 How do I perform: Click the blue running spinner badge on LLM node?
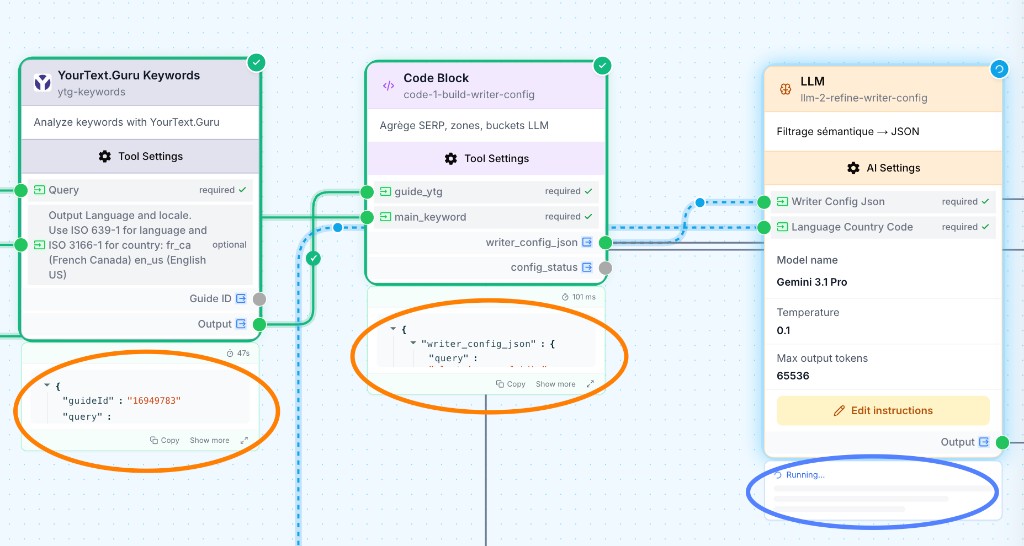999,69
